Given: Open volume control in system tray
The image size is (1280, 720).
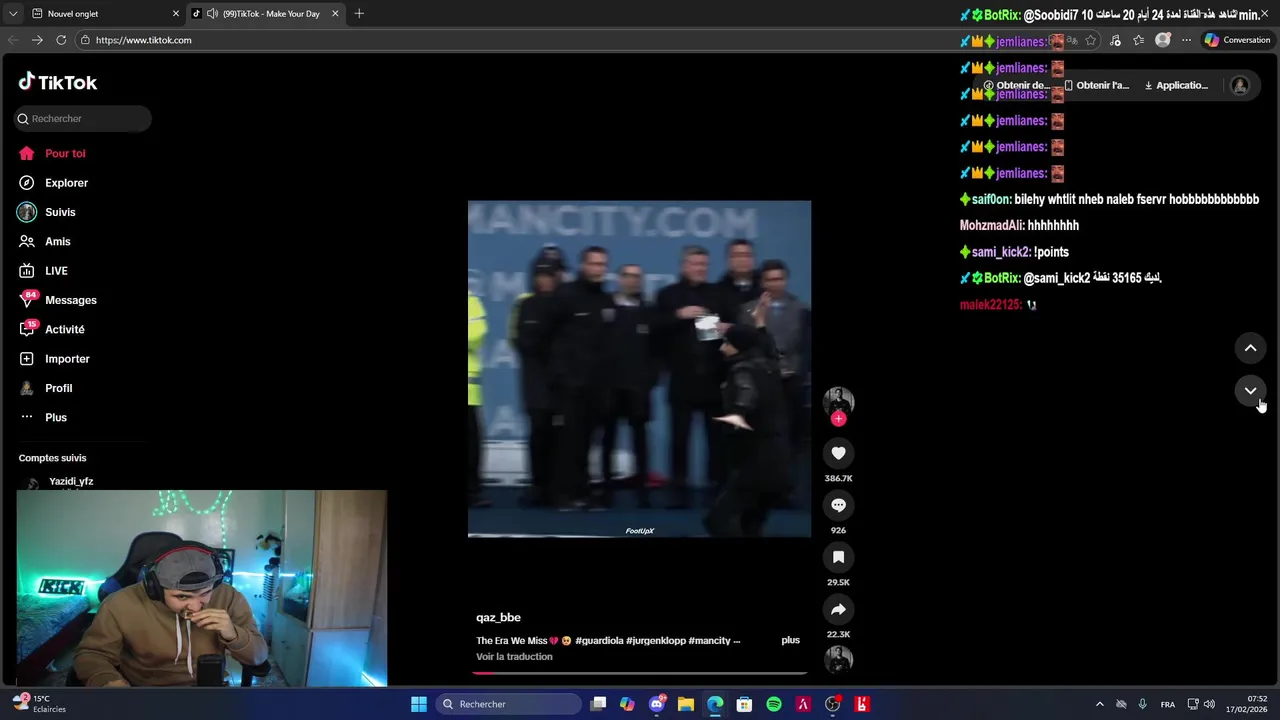Looking at the screenshot, I should pyautogui.click(x=1209, y=704).
